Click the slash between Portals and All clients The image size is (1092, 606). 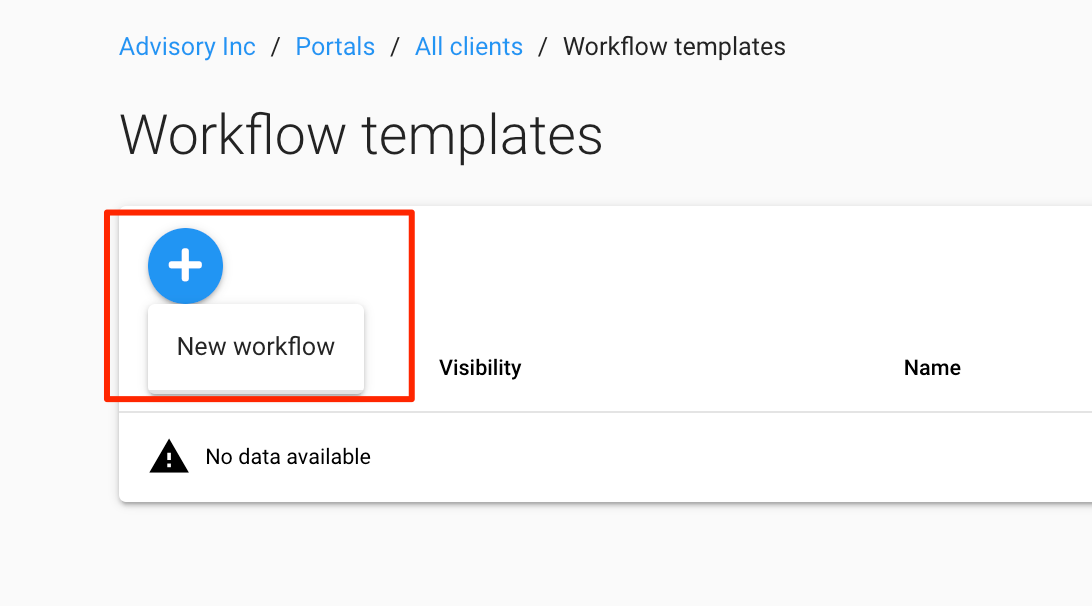coord(395,47)
